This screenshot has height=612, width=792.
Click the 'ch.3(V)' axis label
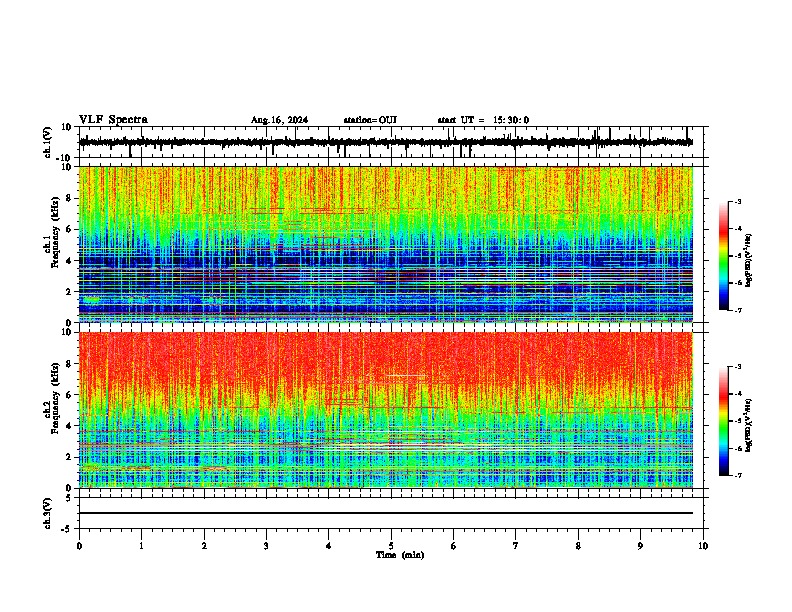pos(48,513)
